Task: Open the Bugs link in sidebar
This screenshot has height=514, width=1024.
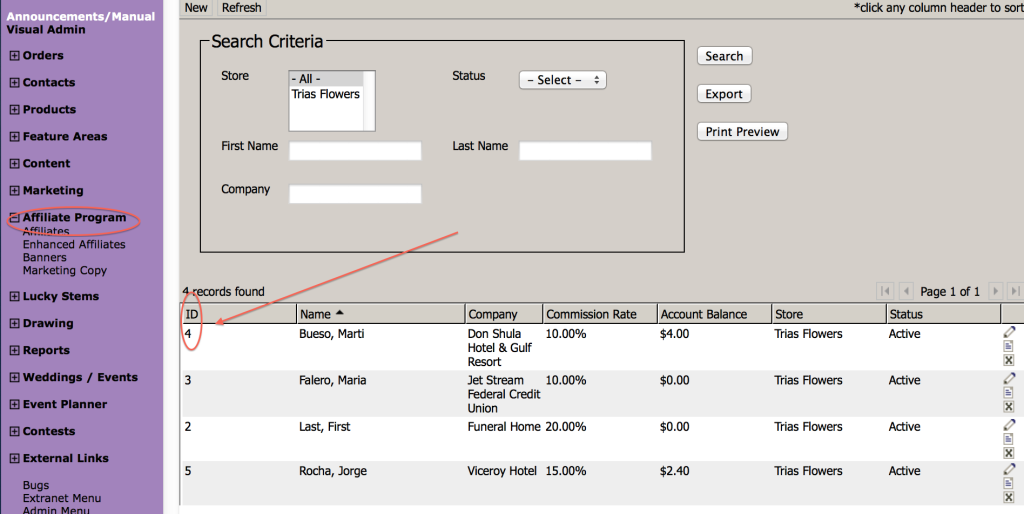Action: pos(36,485)
